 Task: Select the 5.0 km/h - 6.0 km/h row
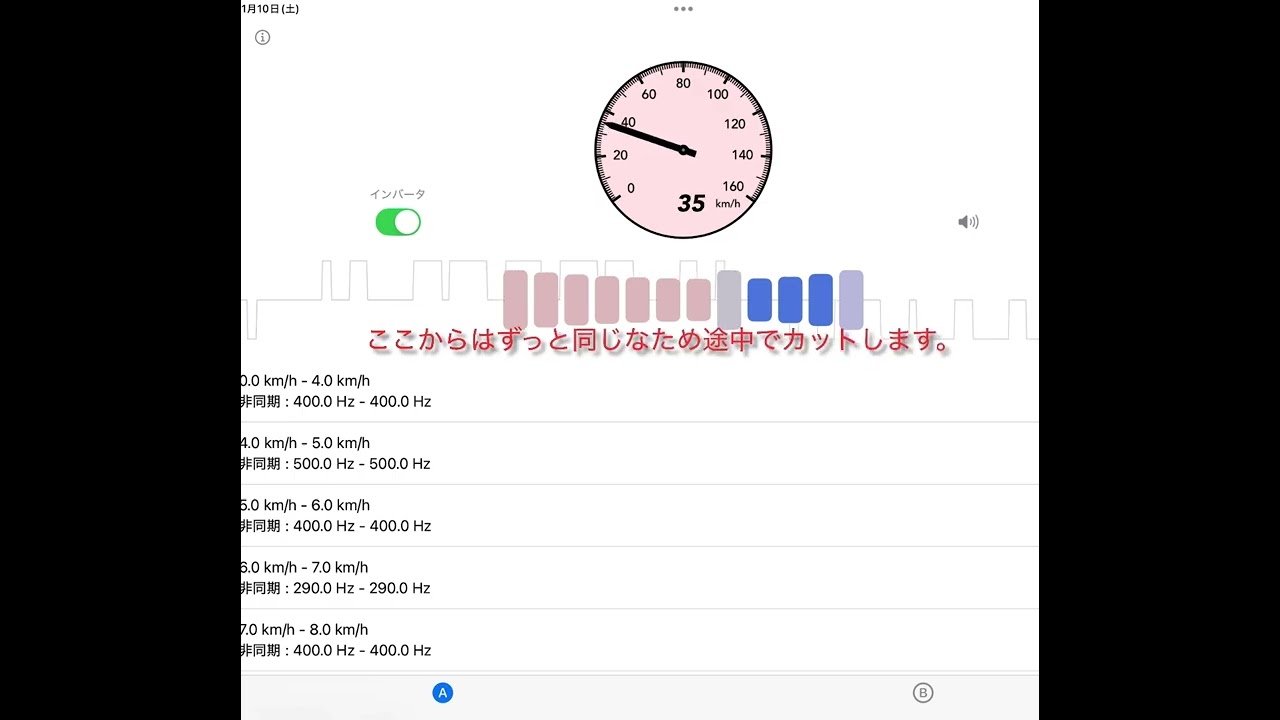(x=640, y=515)
